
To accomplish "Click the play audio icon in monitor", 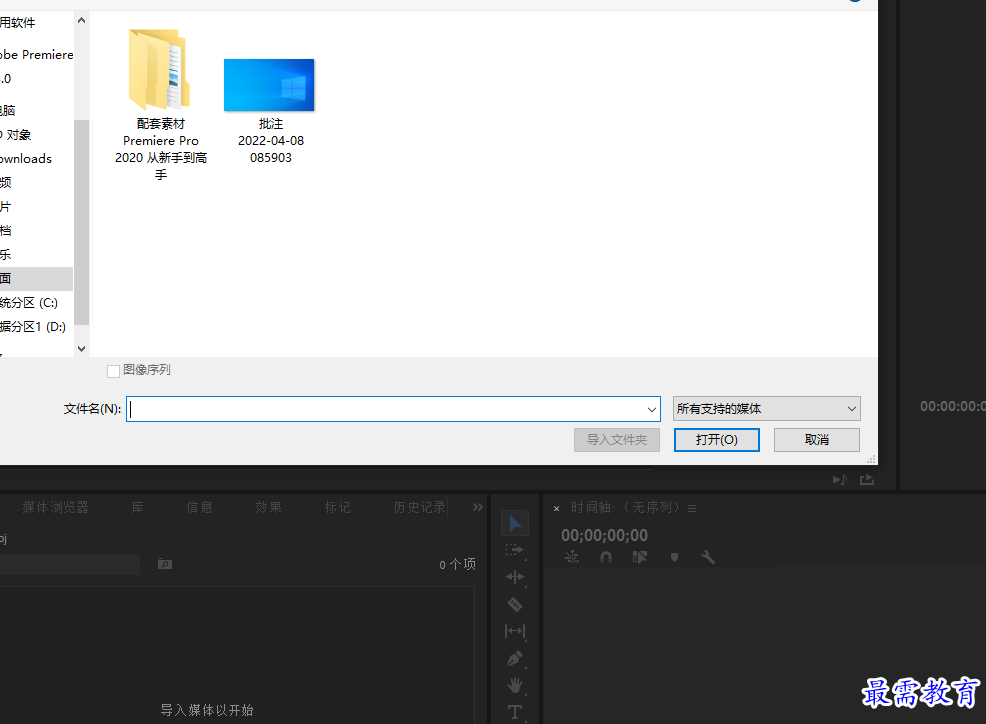I will click(x=839, y=479).
